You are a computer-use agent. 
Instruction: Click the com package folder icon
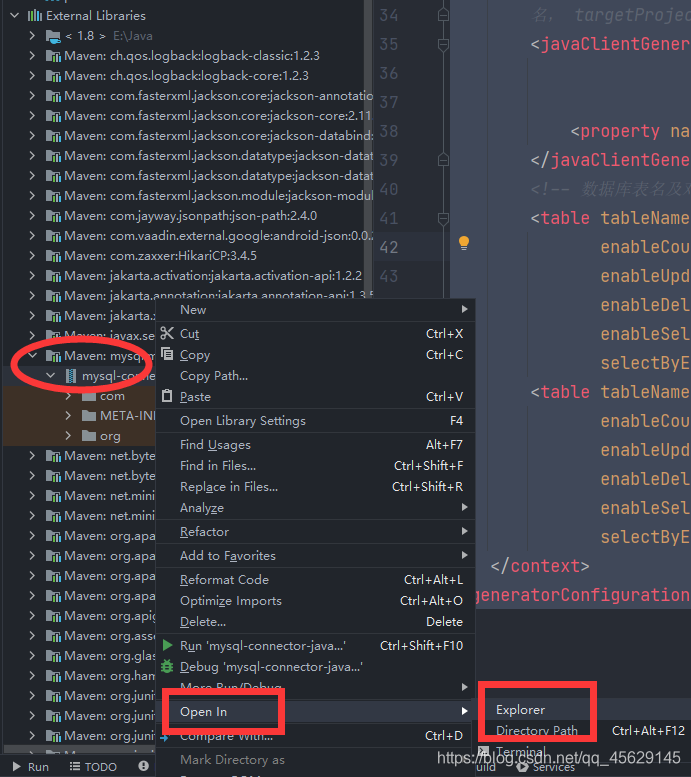pyautogui.click(x=89, y=396)
